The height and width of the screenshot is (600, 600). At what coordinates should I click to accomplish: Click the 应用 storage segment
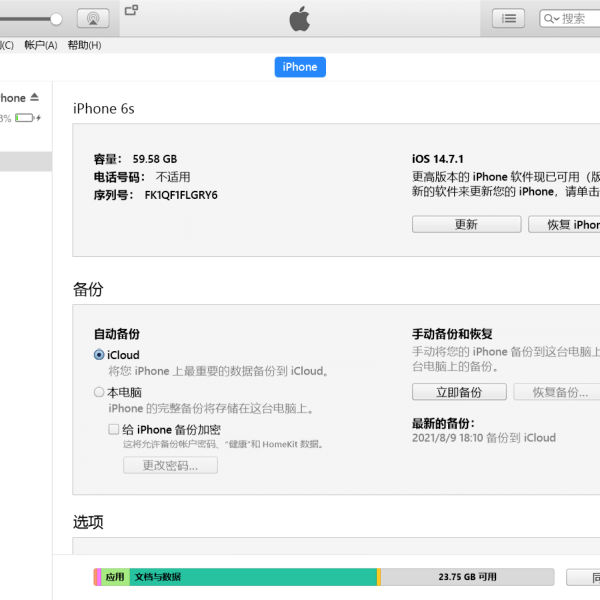click(115, 577)
